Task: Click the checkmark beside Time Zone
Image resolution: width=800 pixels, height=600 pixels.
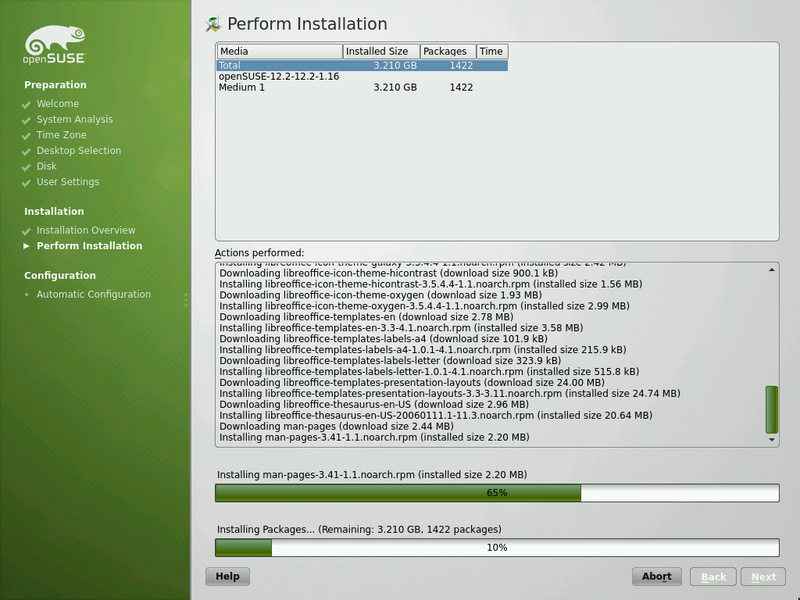Action: tap(26, 136)
